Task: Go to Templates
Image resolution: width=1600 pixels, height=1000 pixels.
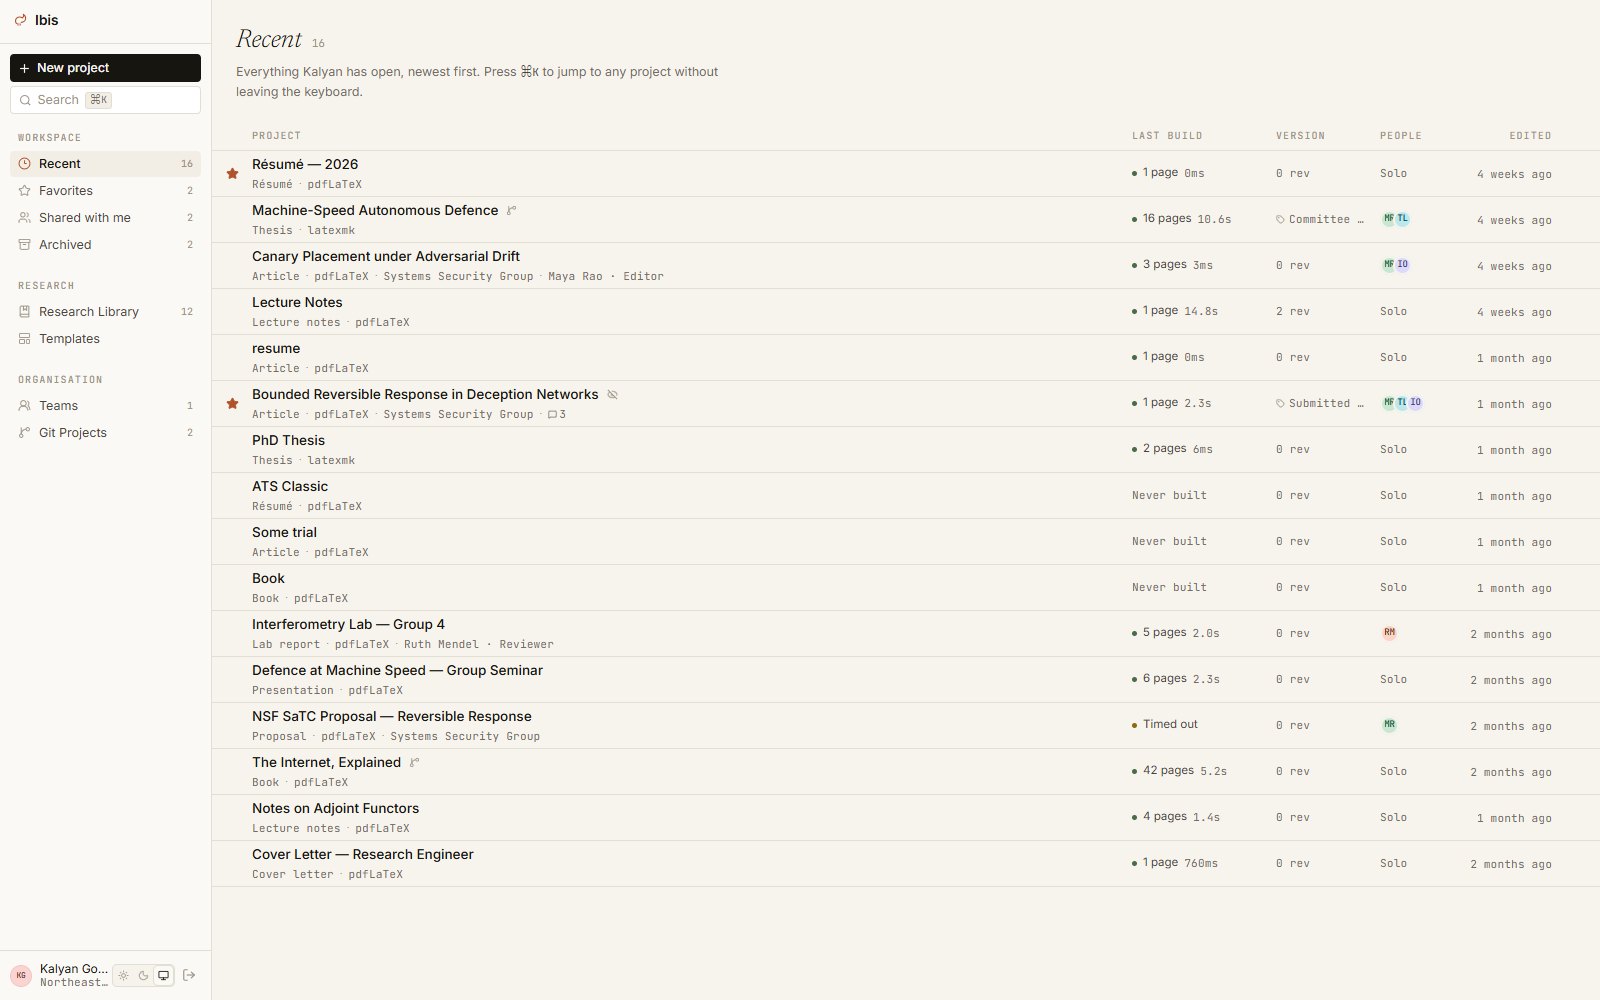Action: point(105,339)
